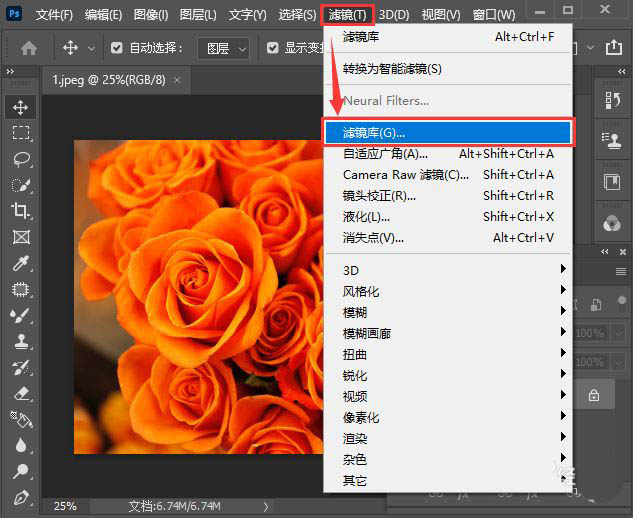Select the Blur tool
The height and width of the screenshot is (518, 633).
21,445
